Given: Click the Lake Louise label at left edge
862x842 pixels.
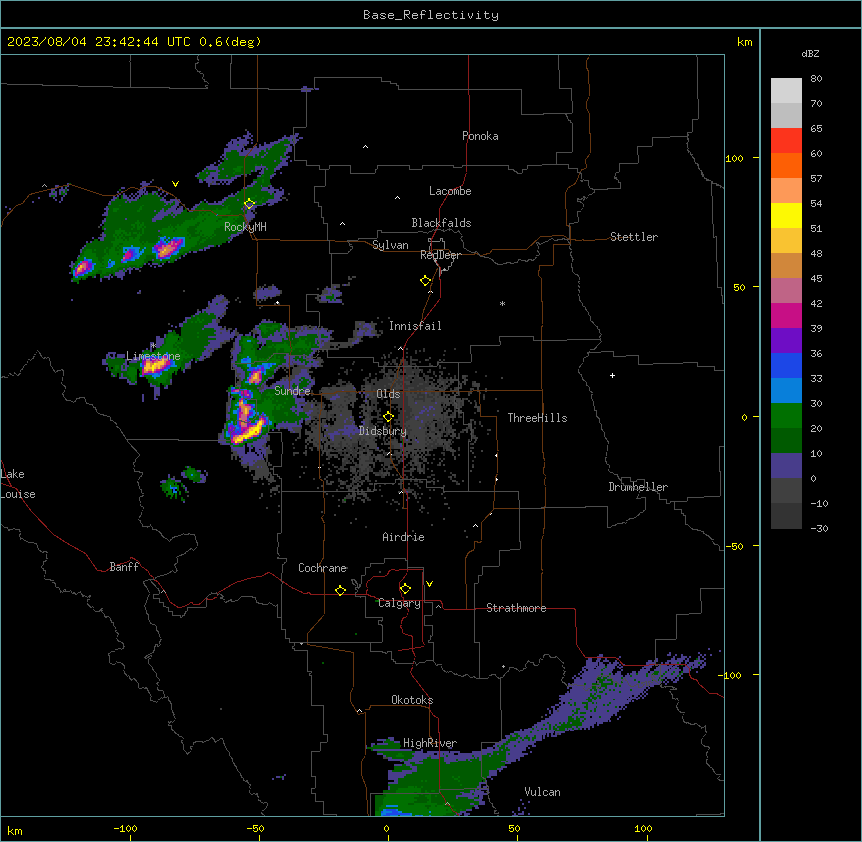Looking at the screenshot, I should coord(18,484).
